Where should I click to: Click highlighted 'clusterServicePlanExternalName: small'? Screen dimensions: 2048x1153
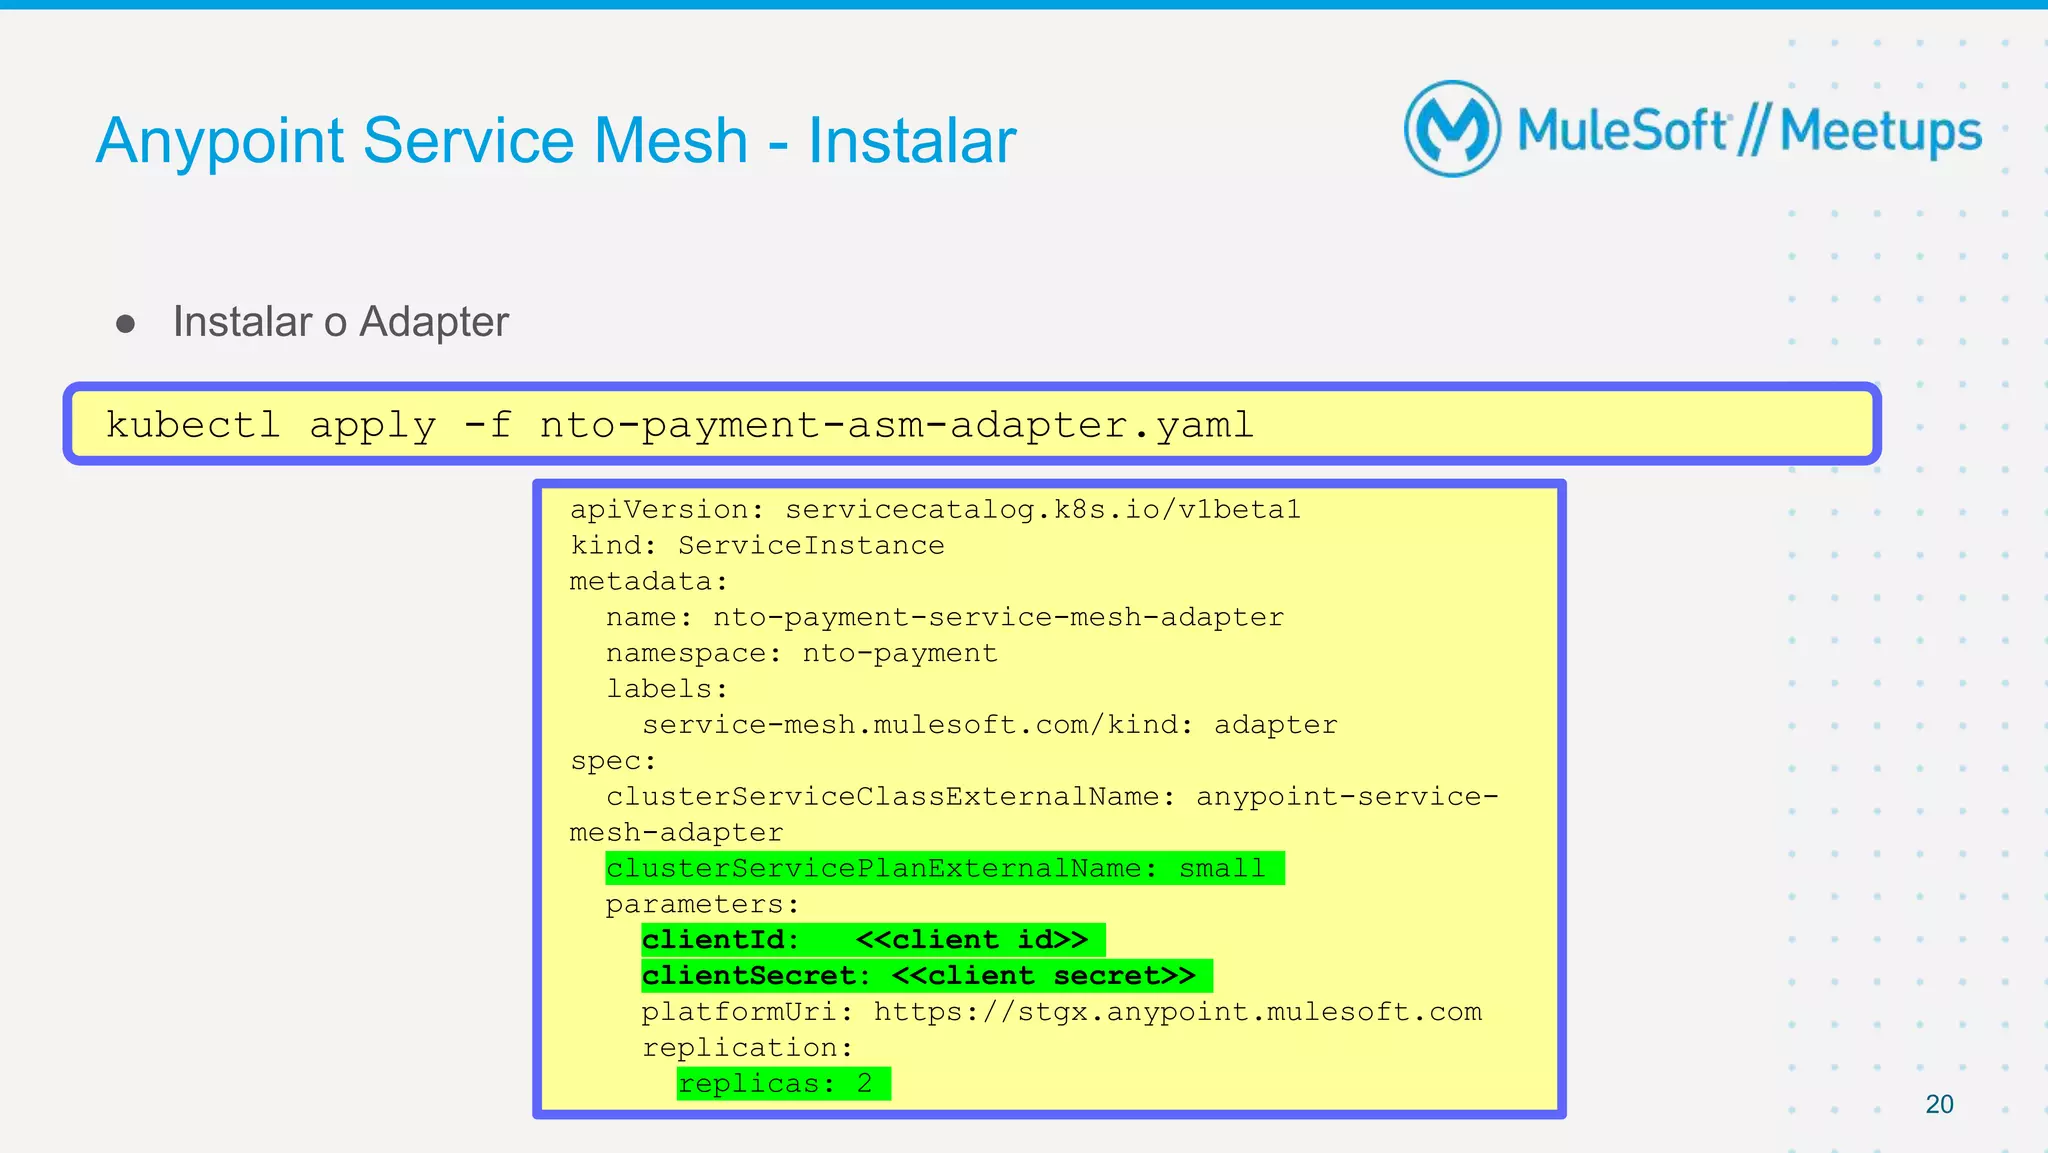[x=945, y=868]
